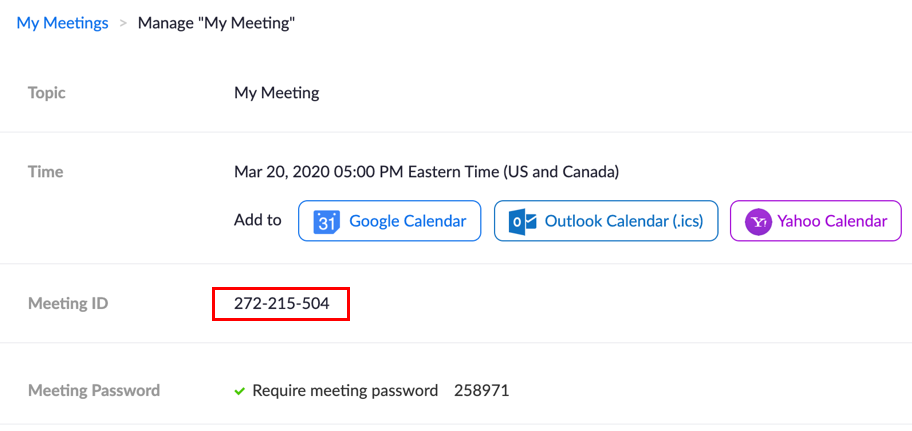The height and width of the screenshot is (431, 912).
Task: Add meeting via Google Calendar text
Action: click(x=408, y=221)
